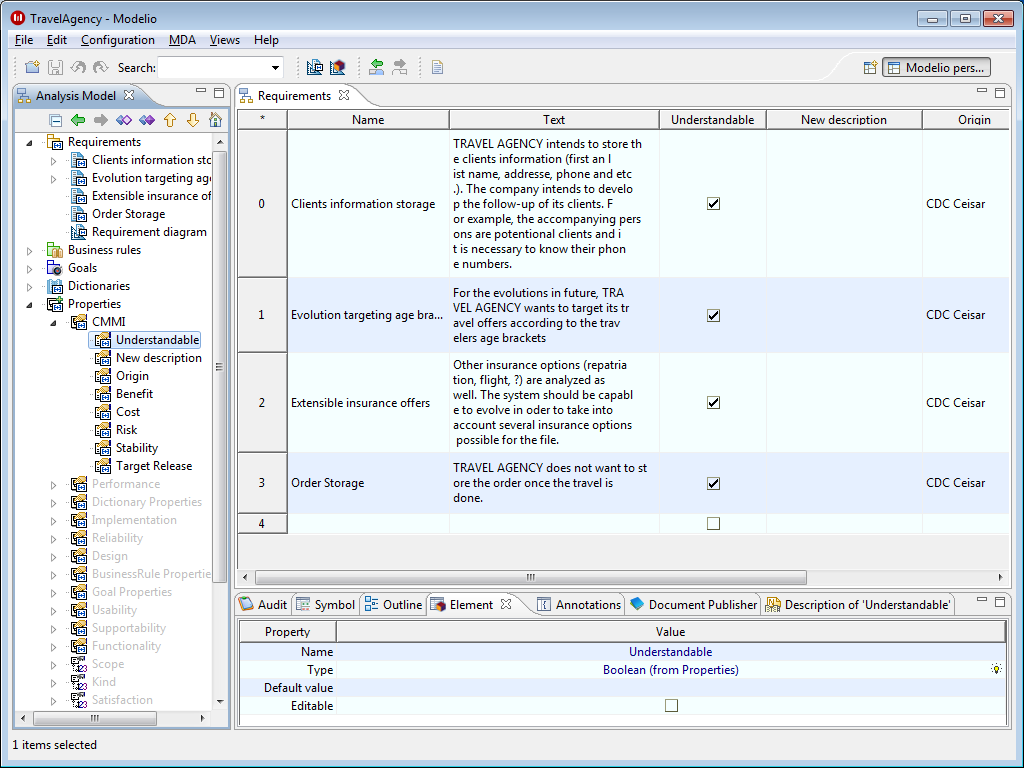Image resolution: width=1024 pixels, height=768 pixels.
Task: Click the green back arrow in Analysis Model
Action: (78, 120)
